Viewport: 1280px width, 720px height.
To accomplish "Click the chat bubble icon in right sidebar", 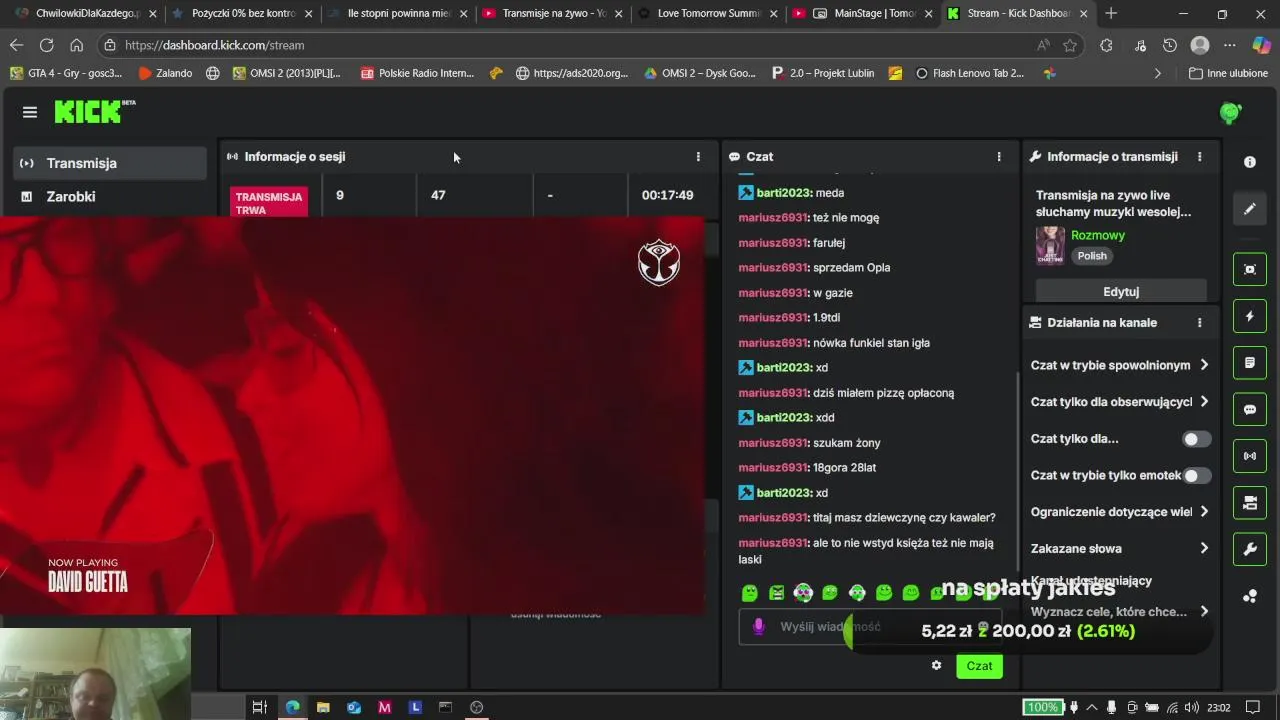I will 1250,410.
